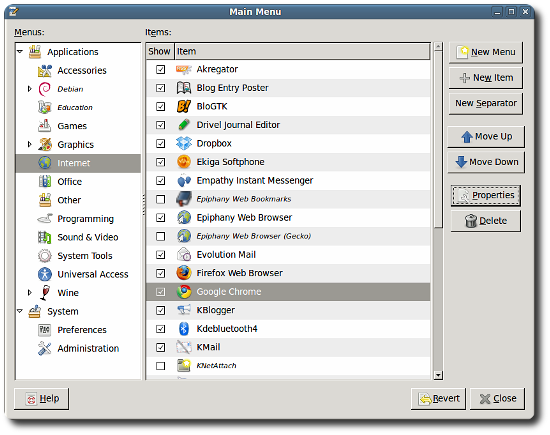Click the Education category icon
Viewport: 550px width, 435px height.
coord(45,107)
